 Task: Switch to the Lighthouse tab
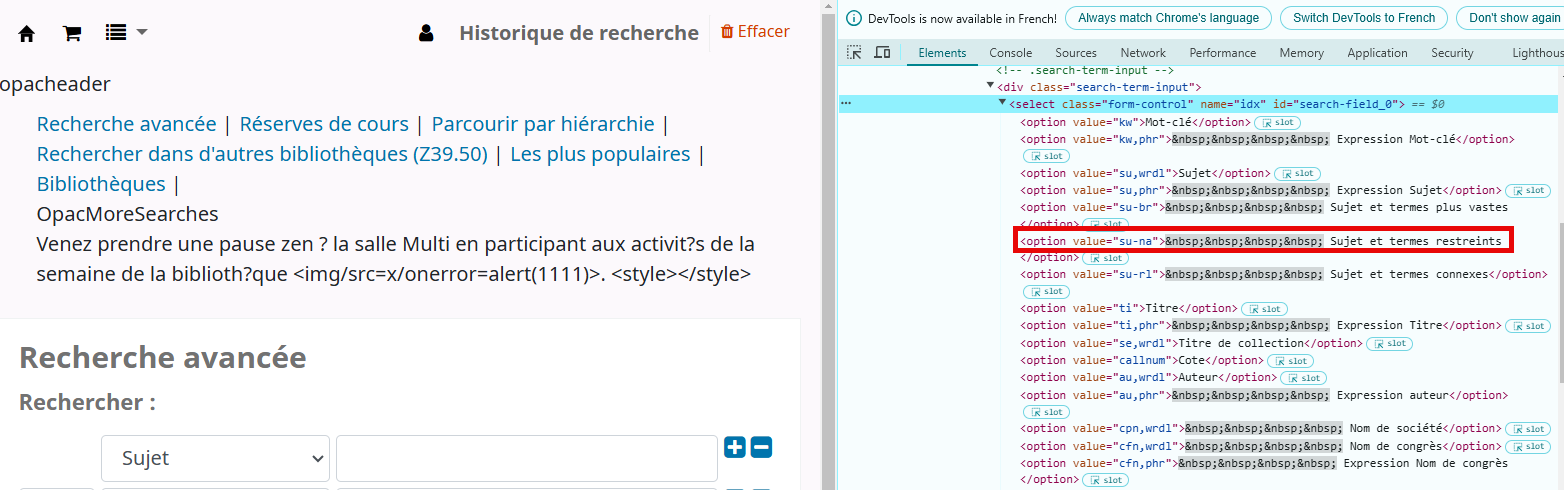(1538, 53)
